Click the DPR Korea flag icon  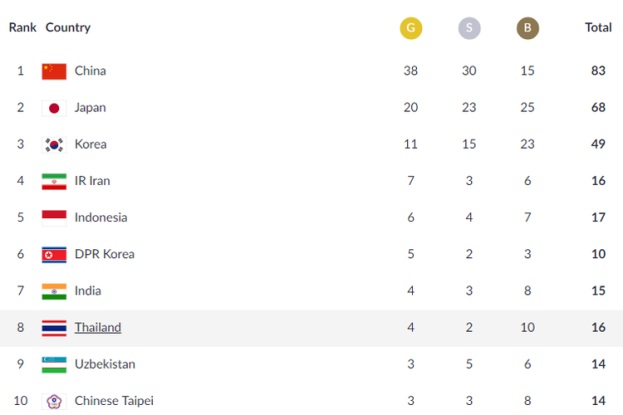(x=54, y=255)
